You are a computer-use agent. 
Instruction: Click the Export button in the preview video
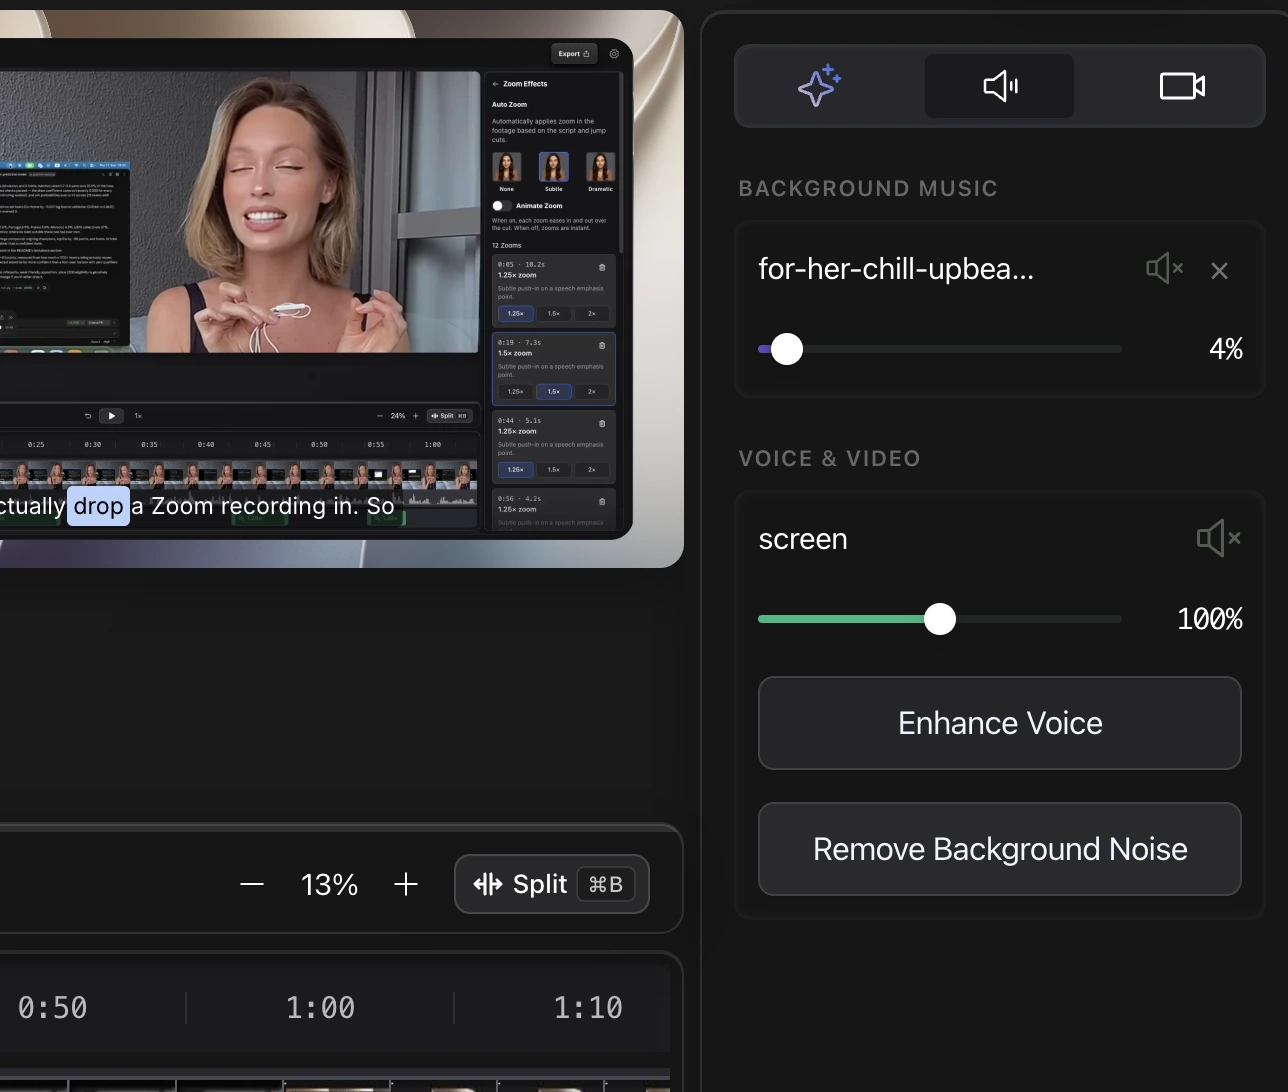574,53
